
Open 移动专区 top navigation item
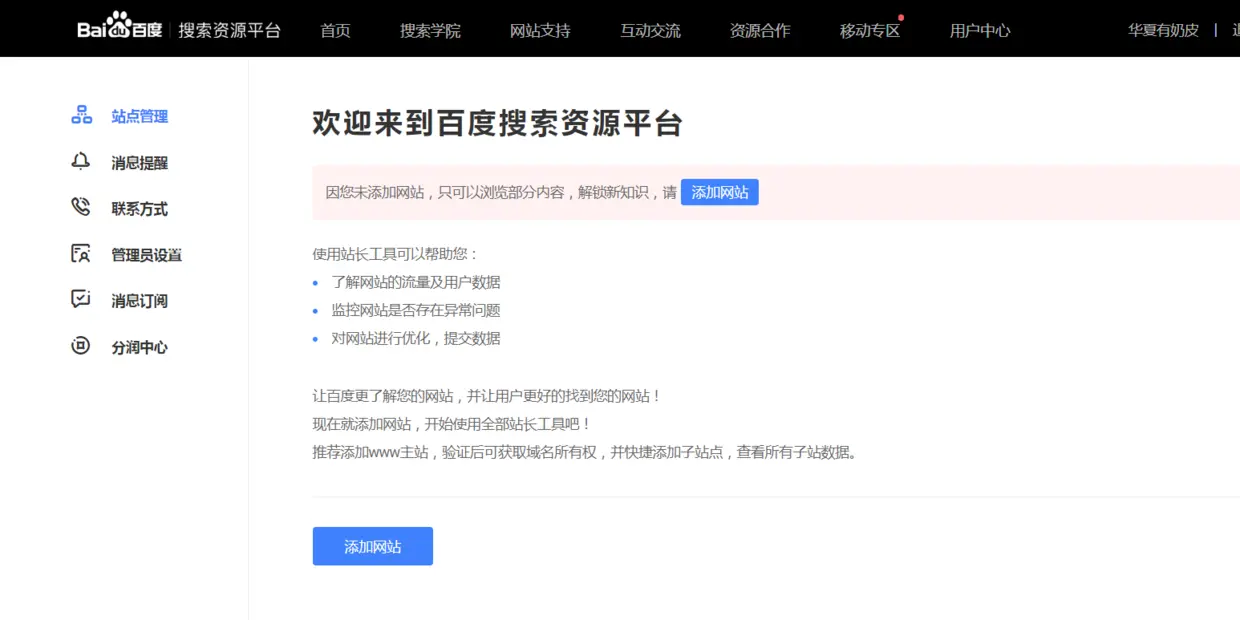[870, 30]
